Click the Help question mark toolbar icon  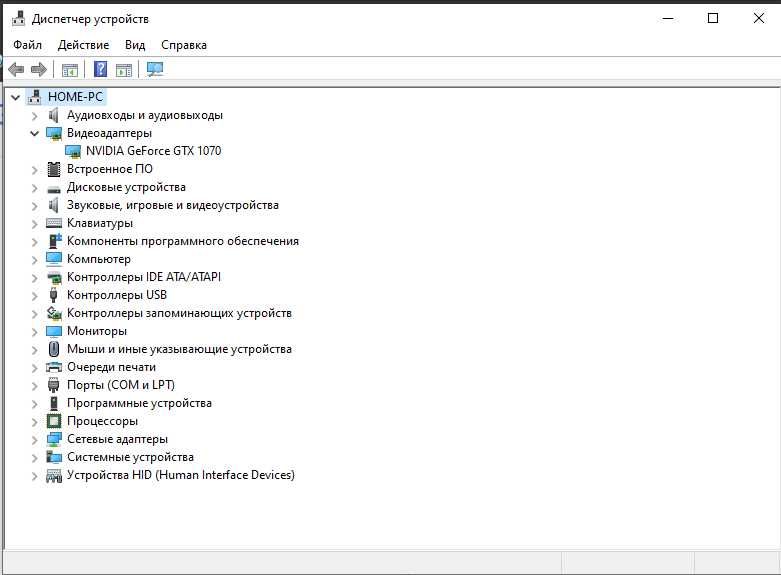click(100, 69)
